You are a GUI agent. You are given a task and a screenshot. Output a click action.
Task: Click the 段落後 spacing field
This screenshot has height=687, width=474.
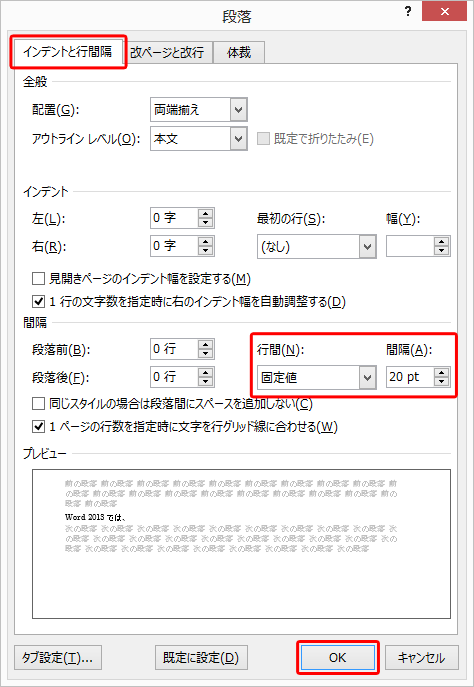click(174, 377)
